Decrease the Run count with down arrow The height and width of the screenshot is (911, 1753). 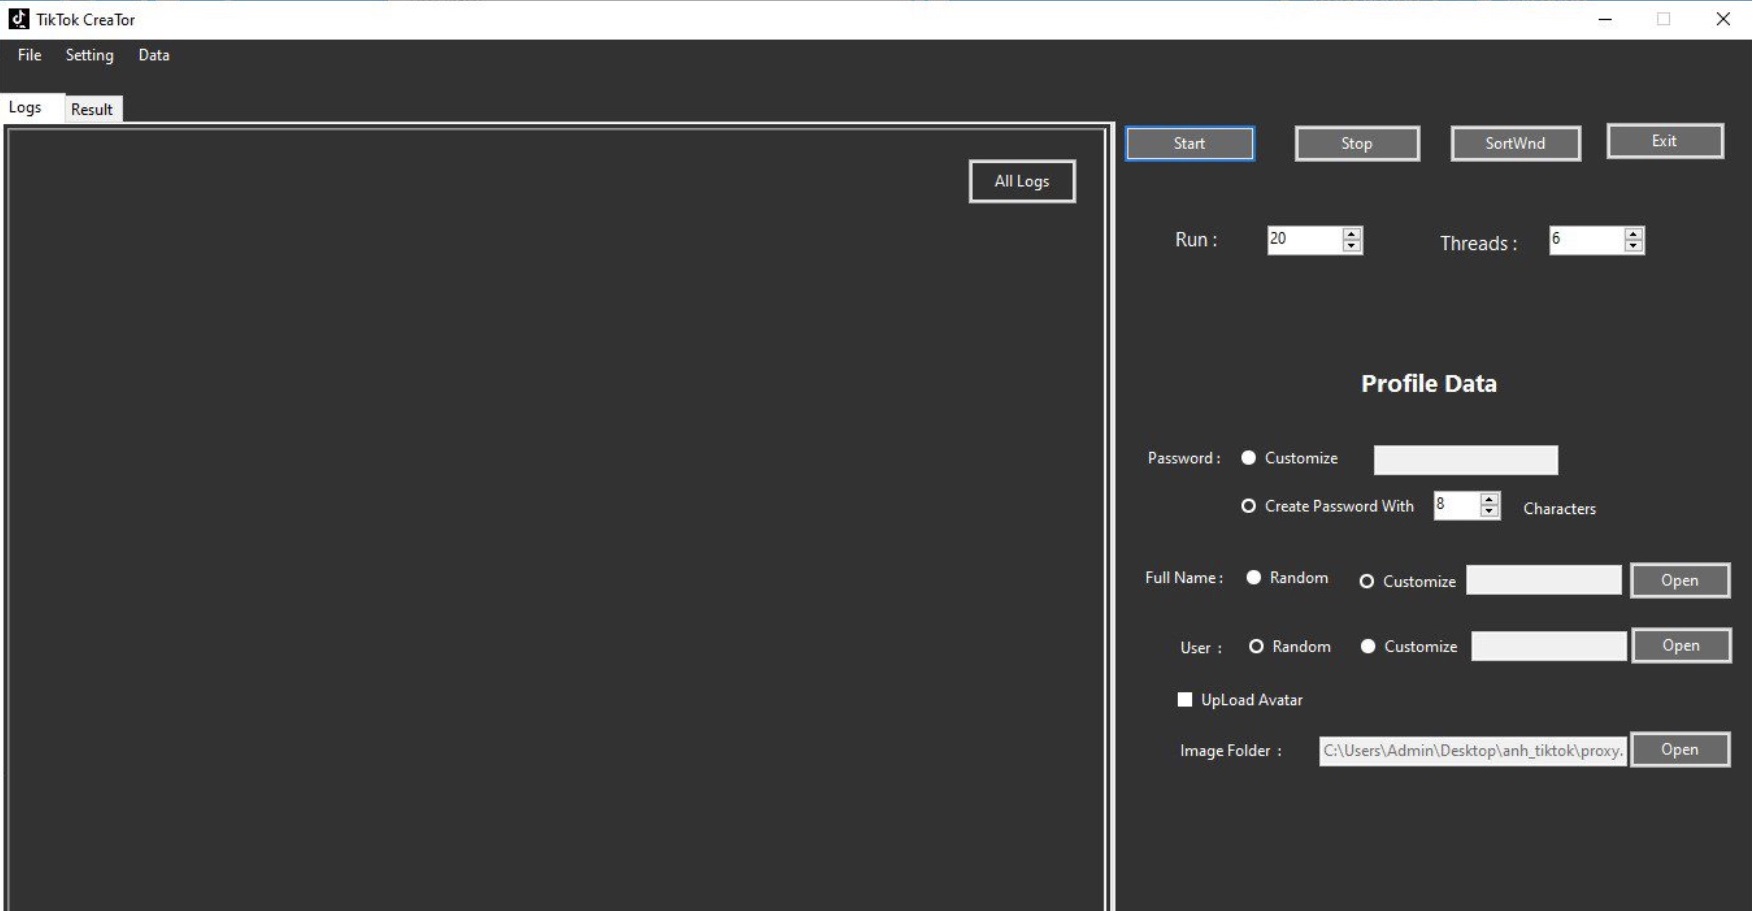tap(1351, 247)
